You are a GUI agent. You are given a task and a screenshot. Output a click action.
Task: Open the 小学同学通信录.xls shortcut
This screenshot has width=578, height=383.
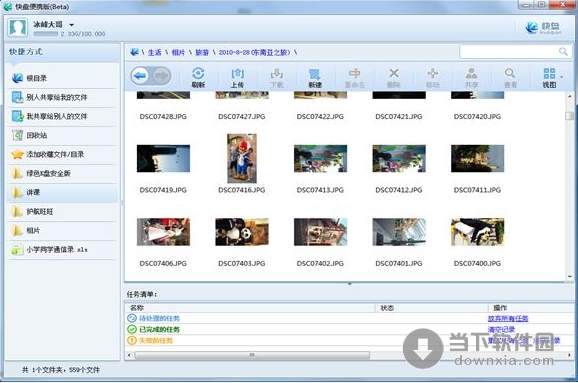[x=63, y=250]
